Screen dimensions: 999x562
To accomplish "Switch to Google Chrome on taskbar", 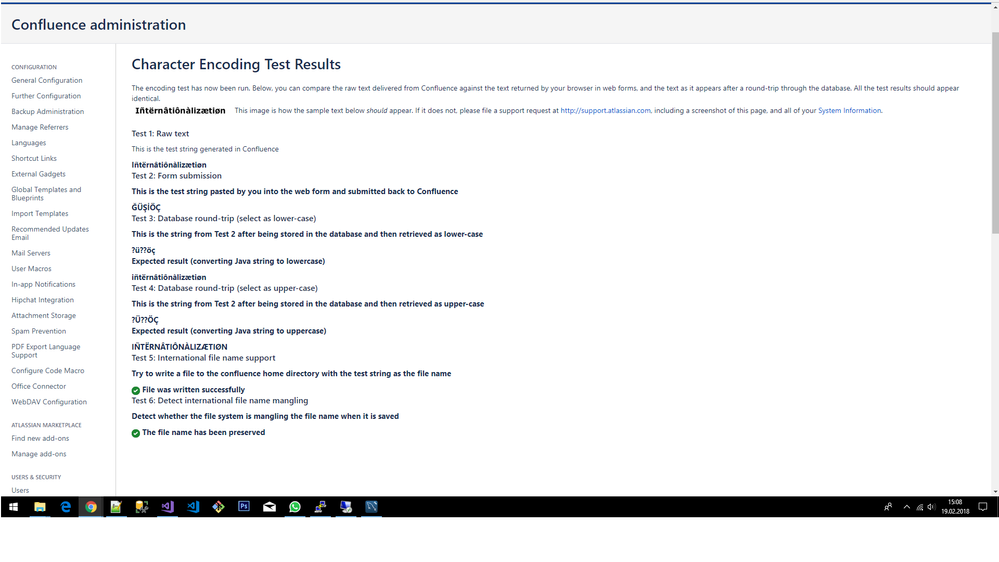I will coord(90,507).
